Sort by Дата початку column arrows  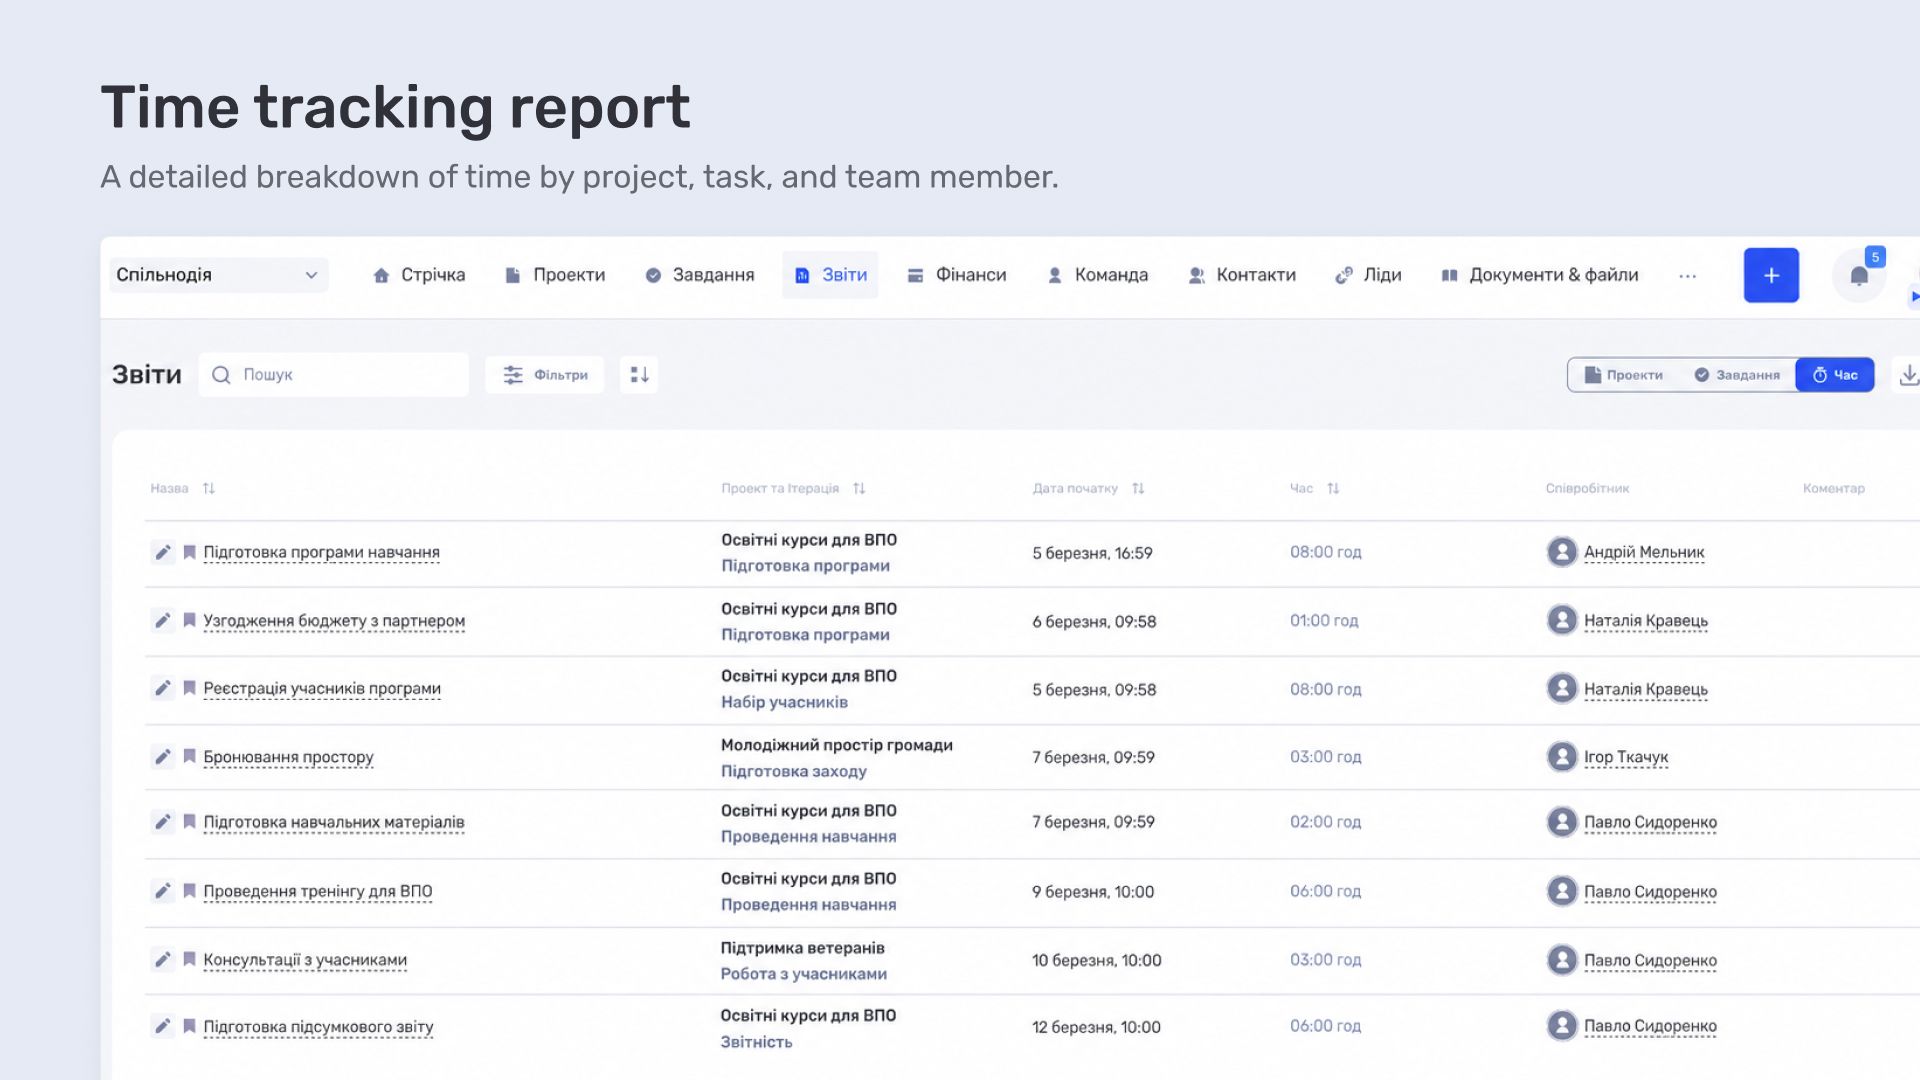tap(1138, 488)
